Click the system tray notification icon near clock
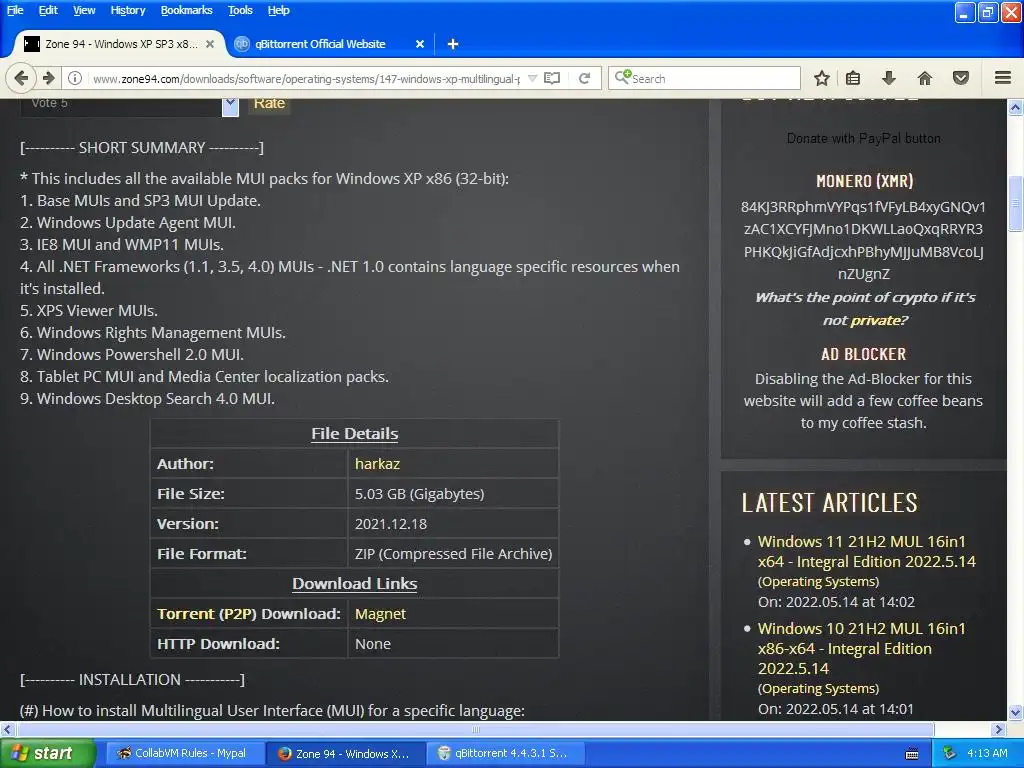 coord(949,753)
